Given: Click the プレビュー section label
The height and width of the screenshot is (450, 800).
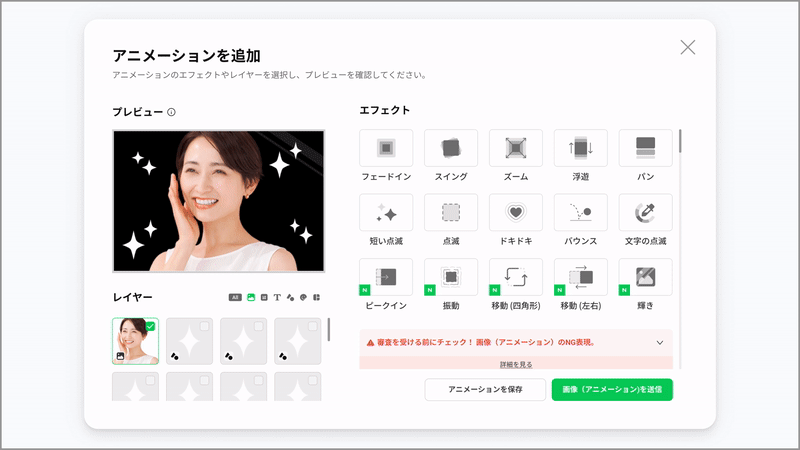Looking at the screenshot, I should click(x=138, y=112).
